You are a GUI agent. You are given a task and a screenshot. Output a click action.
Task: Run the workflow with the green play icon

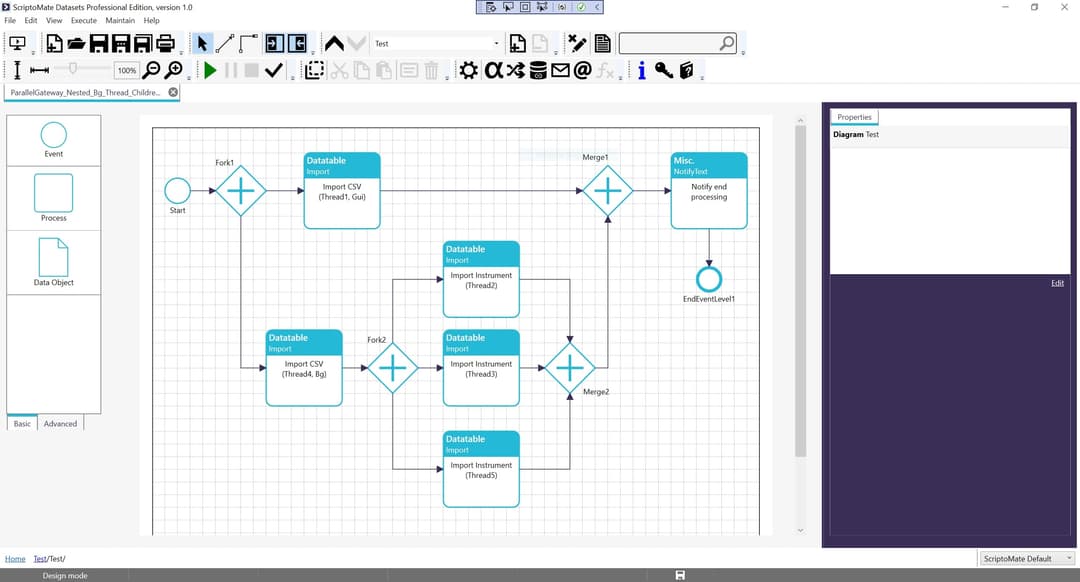(210, 70)
